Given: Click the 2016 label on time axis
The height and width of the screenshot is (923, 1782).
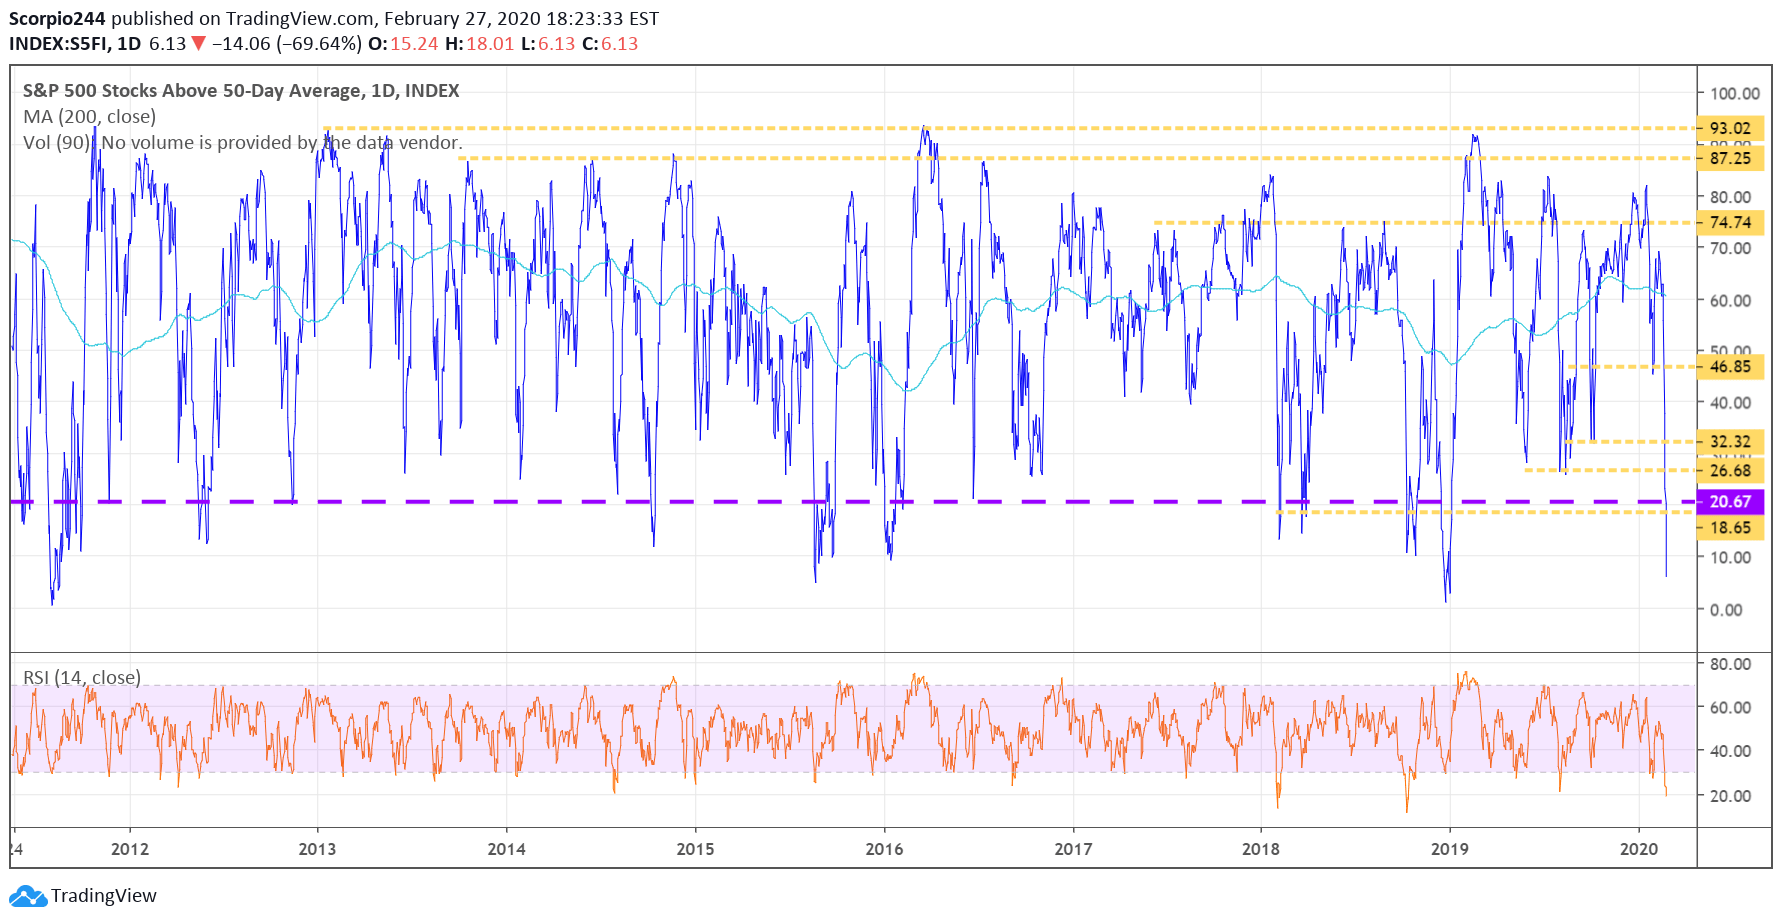Looking at the screenshot, I should [x=885, y=850].
